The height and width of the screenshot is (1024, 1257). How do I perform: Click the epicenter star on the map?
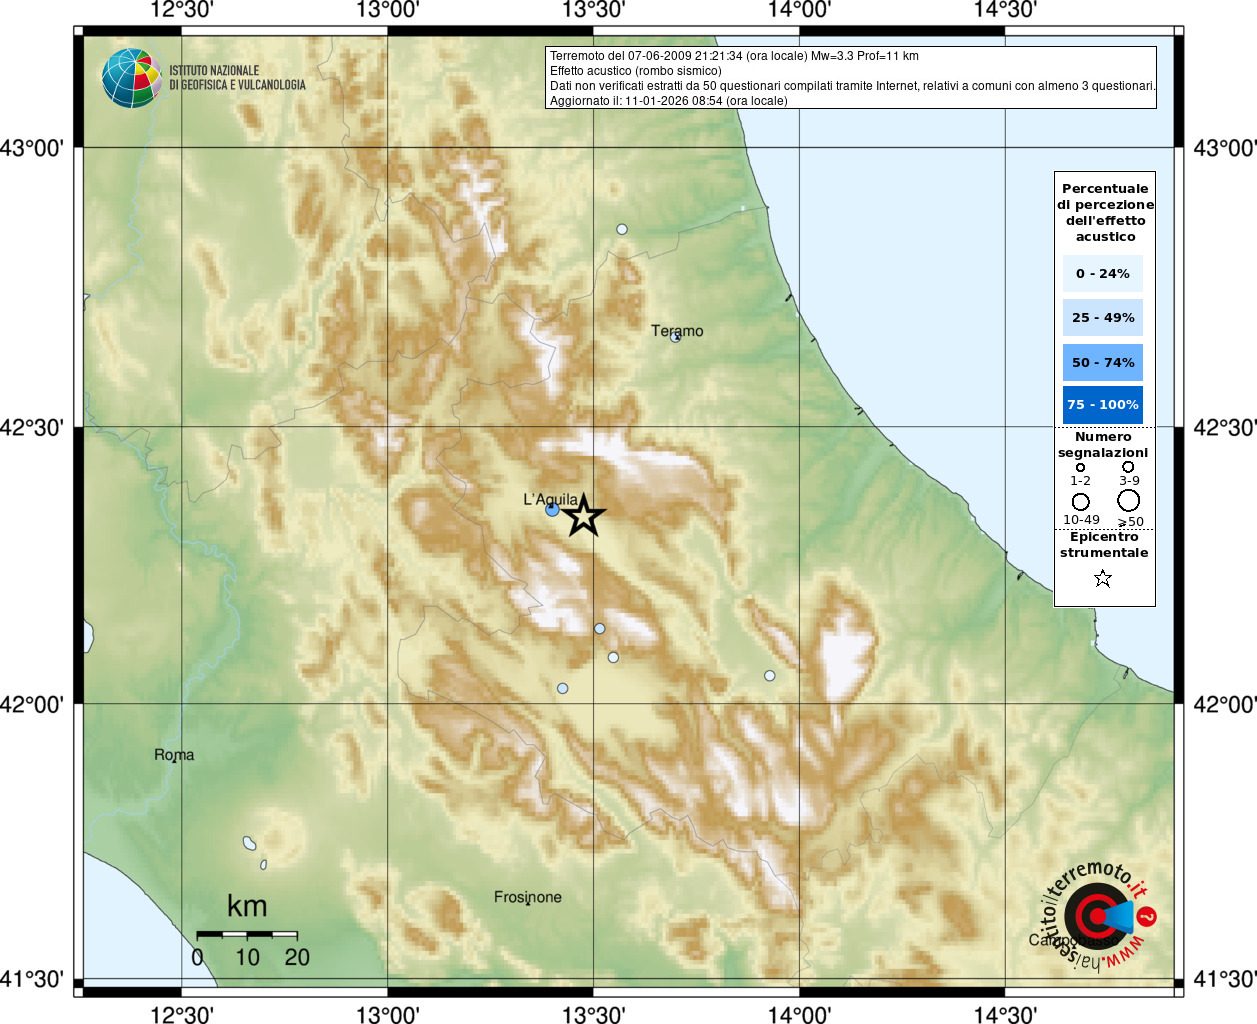click(x=584, y=516)
